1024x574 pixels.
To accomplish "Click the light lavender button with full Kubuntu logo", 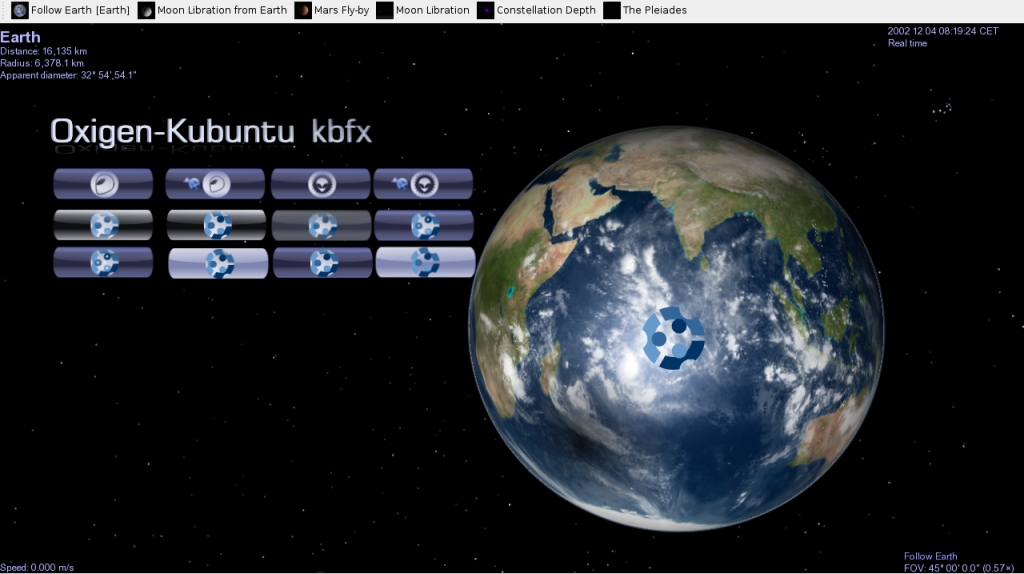I will pyautogui.click(x=218, y=263).
